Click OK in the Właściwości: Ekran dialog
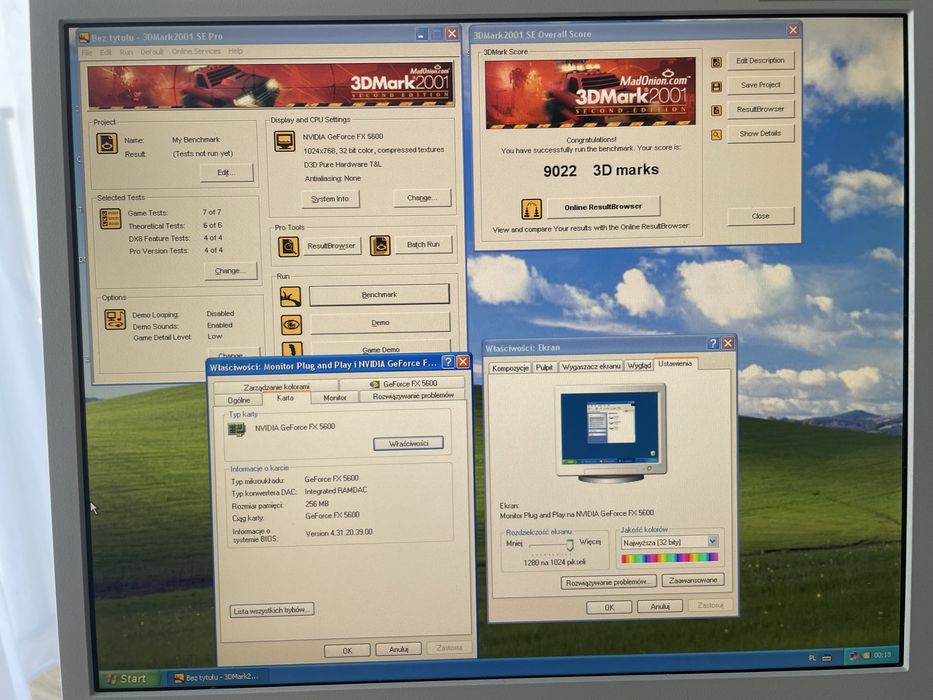Screen dimensions: 933x700 point(609,608)
